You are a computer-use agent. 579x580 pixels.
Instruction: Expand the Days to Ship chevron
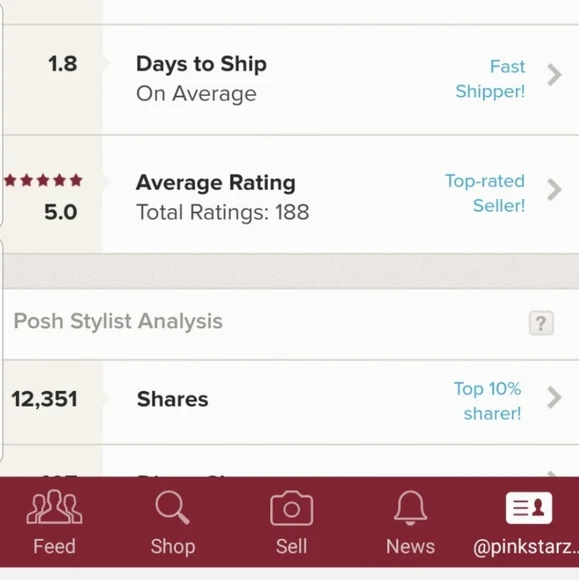554,75
